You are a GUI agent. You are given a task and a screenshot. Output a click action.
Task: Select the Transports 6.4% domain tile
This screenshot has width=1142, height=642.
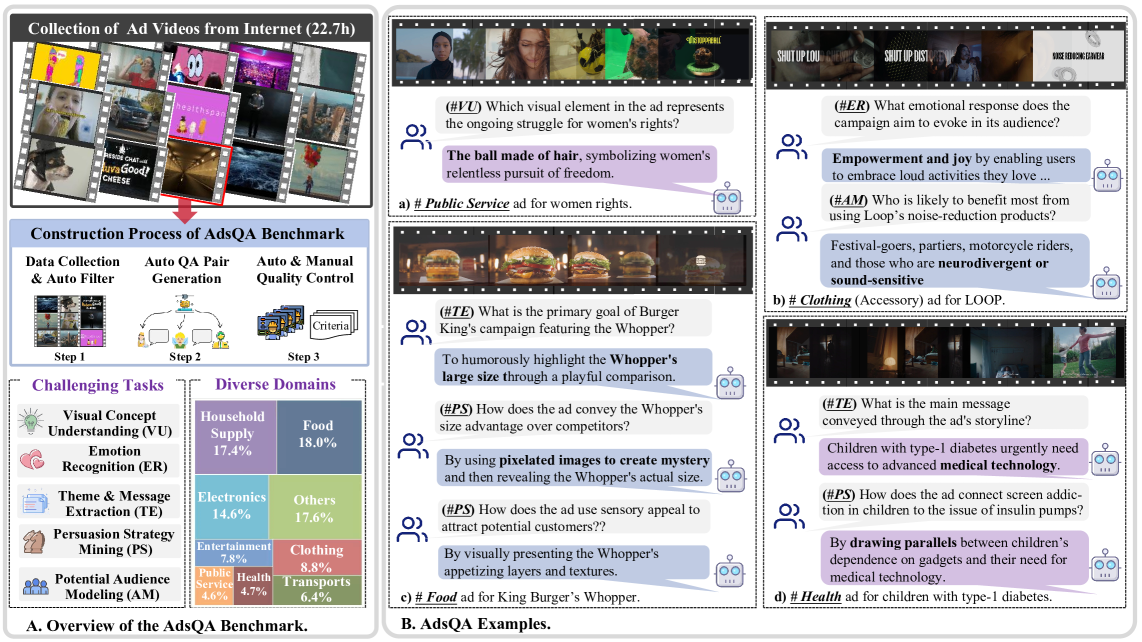point(316,590)
